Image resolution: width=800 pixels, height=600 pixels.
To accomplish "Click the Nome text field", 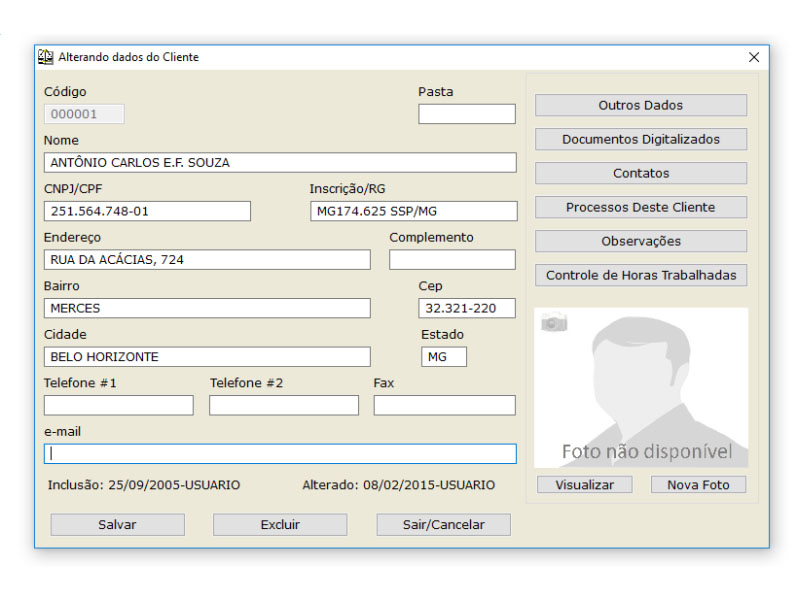I will click(x=280, y=163).
